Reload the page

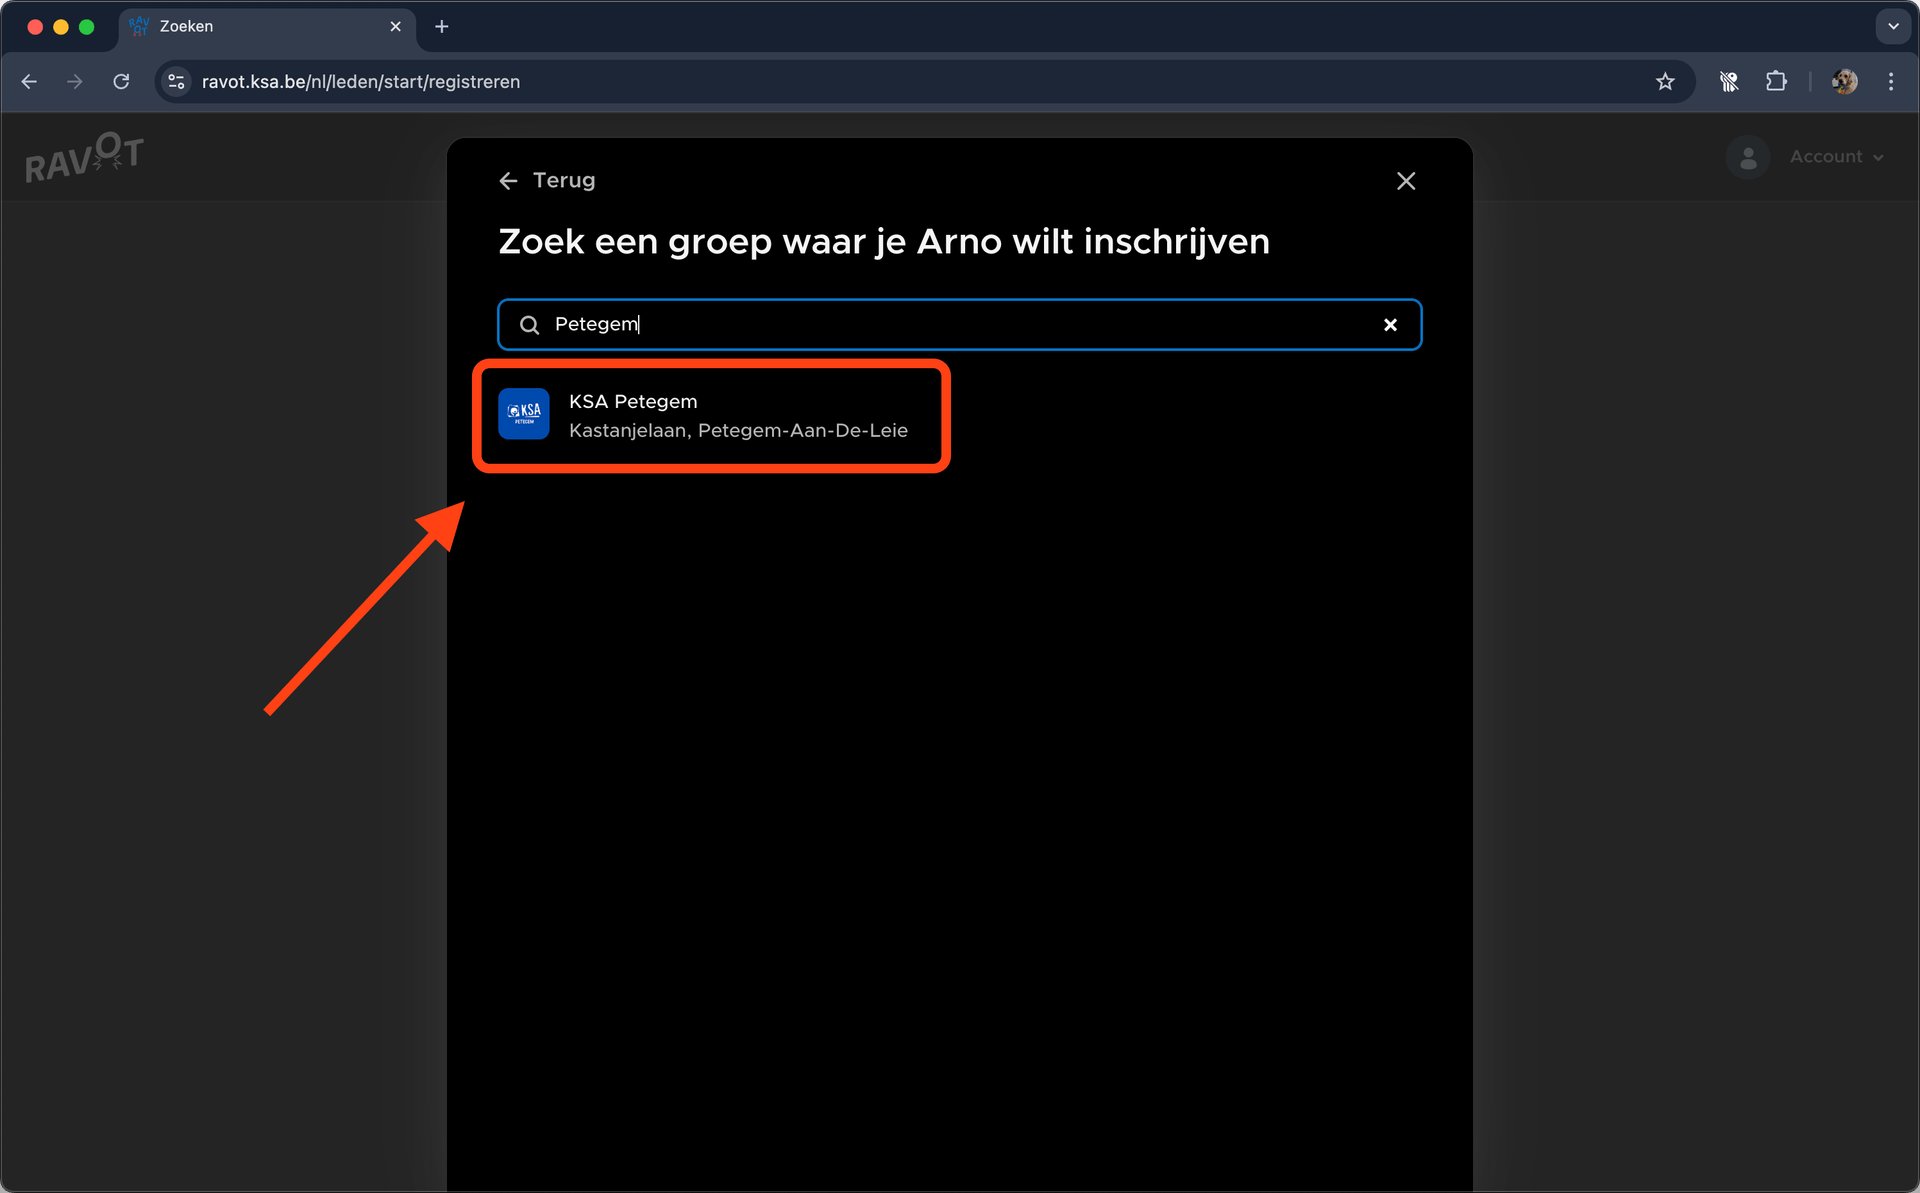pos(121,82)
